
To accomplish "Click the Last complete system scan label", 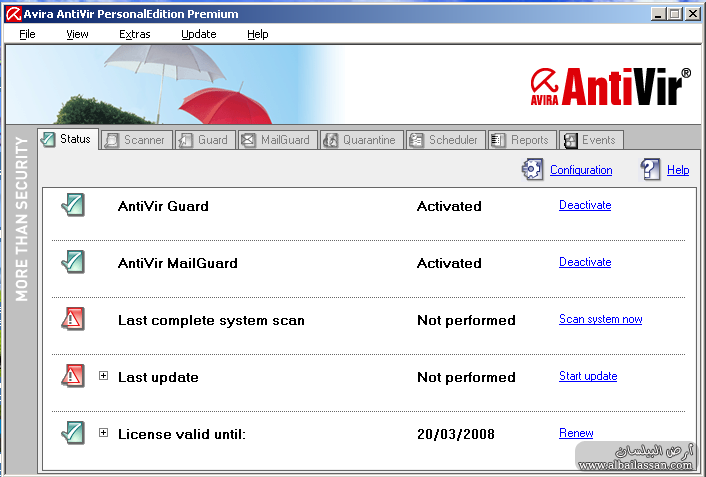I will (211, 320).
